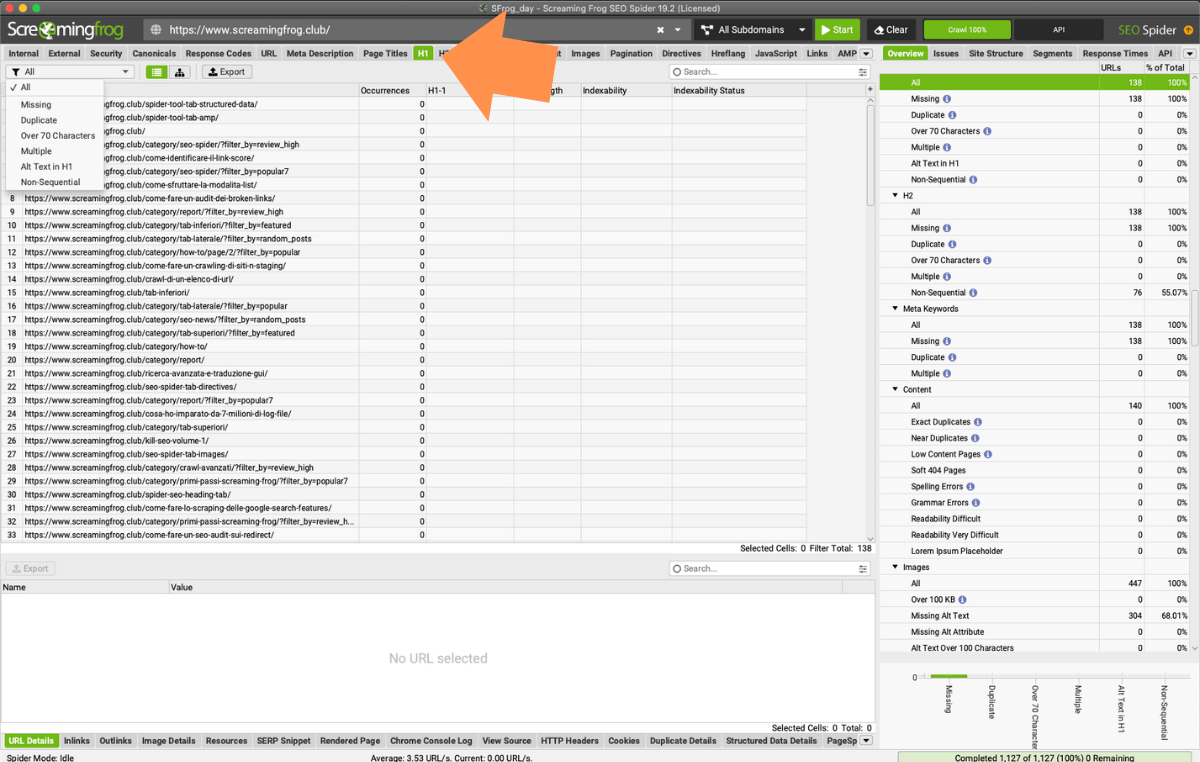The width and height of the screenshot is (1200, 762).
Task: Open search filter options in top search box
Action: (x=863, y=72)
